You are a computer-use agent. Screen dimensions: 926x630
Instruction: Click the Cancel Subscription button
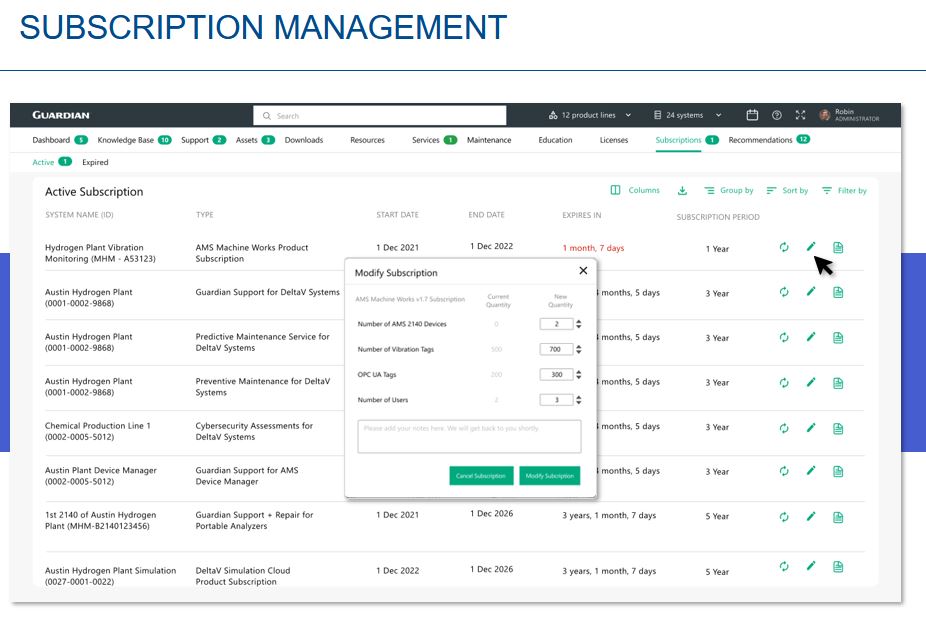click(481, 475)
